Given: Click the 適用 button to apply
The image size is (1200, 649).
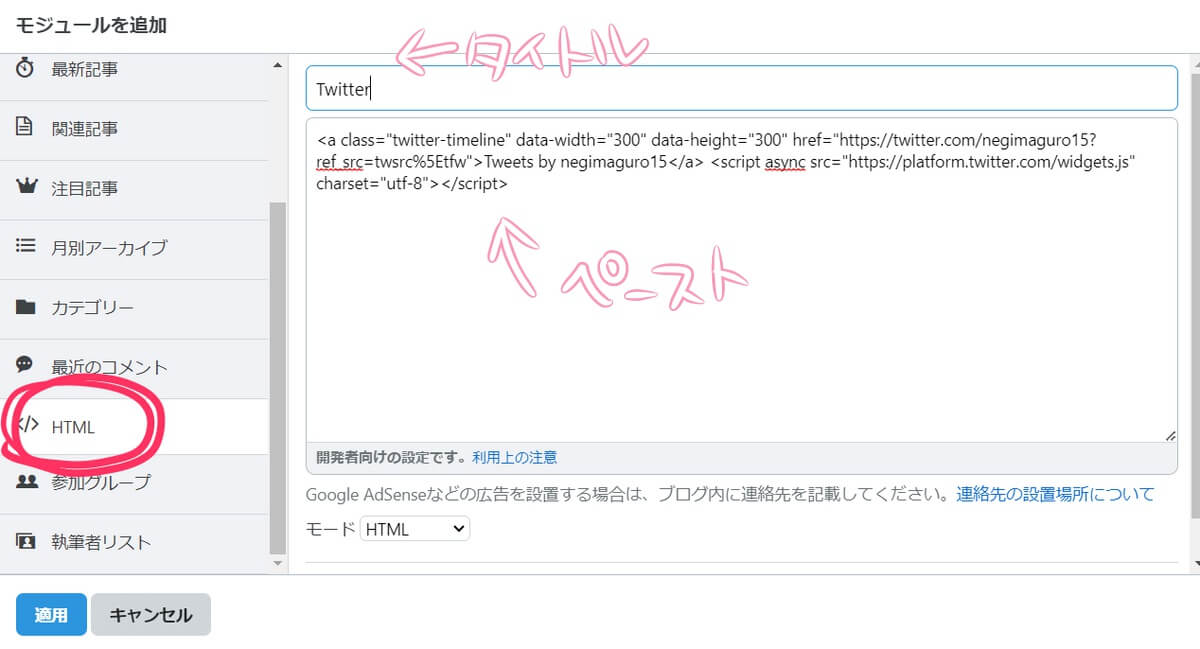Looking at the screenshot, I should [x=50, y=614].
